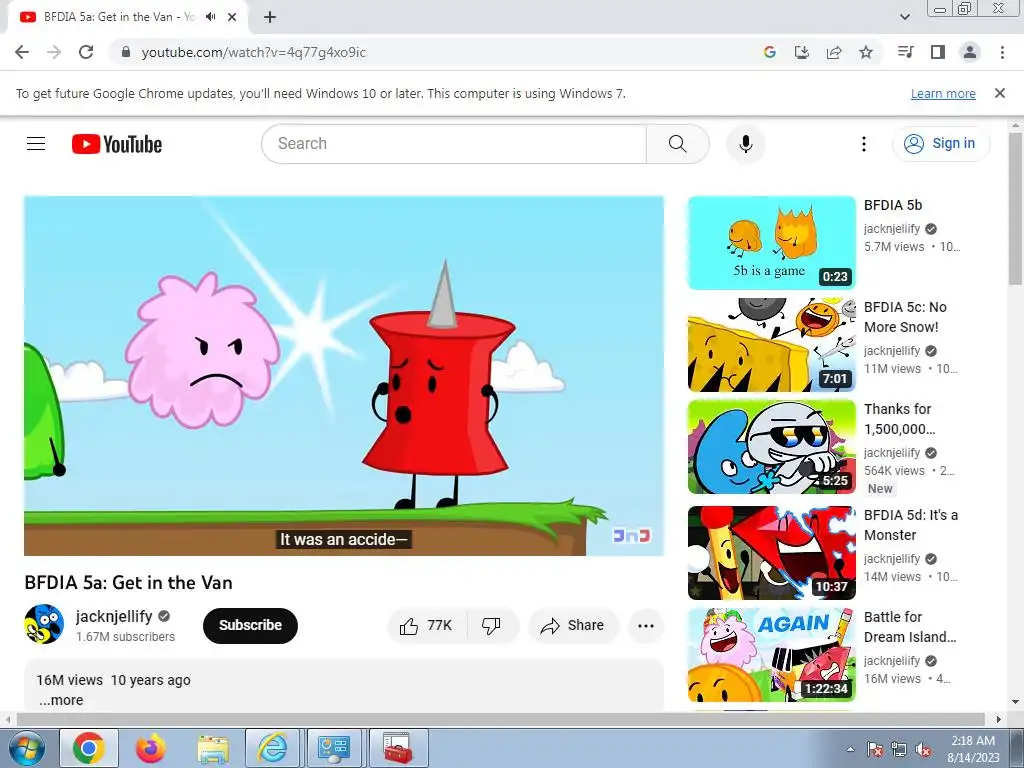This screenshot has height=768, width=1024.
Task: Open the Windows Start menu
Action: pyautogui.click(x=27, y=748)
